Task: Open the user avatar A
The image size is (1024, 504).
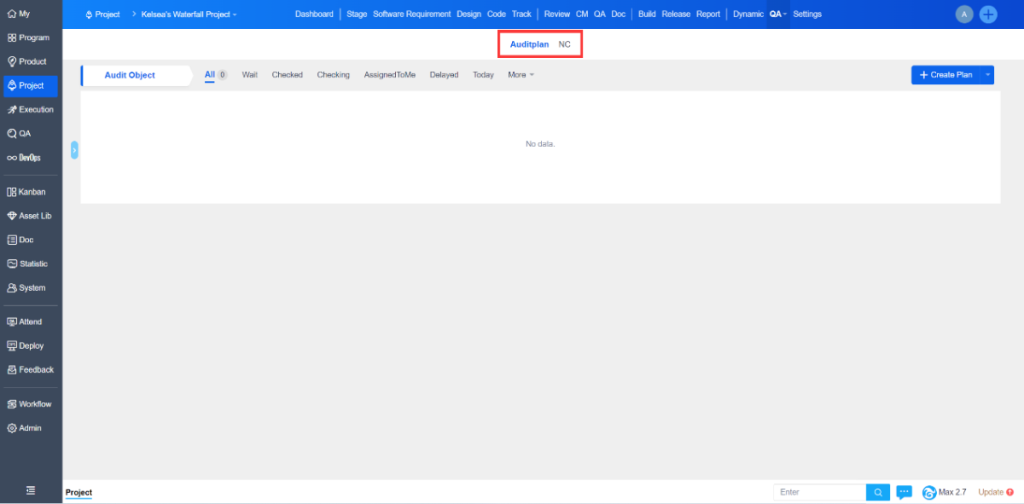Action: click(964, 14)
